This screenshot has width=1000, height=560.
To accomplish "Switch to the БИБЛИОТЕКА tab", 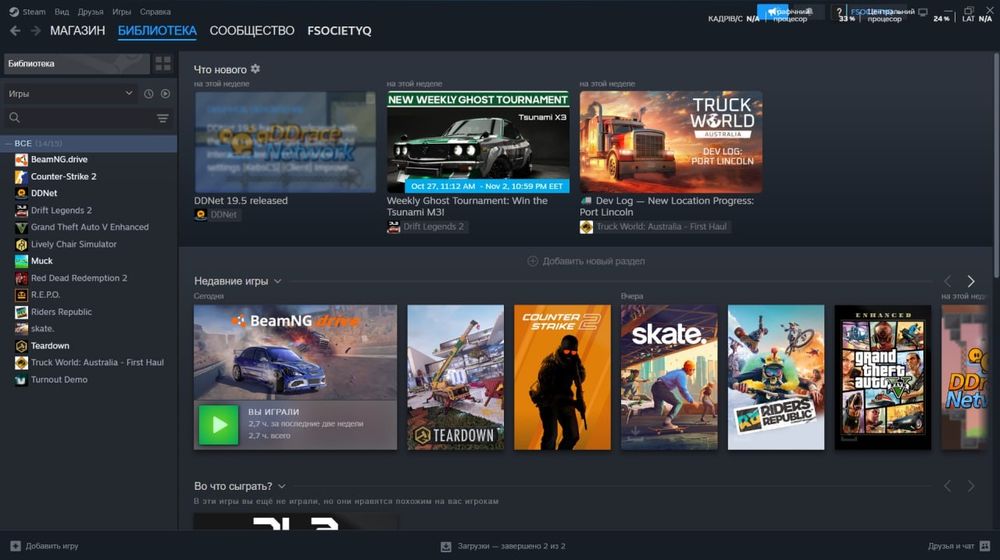I will coord(157,31).
